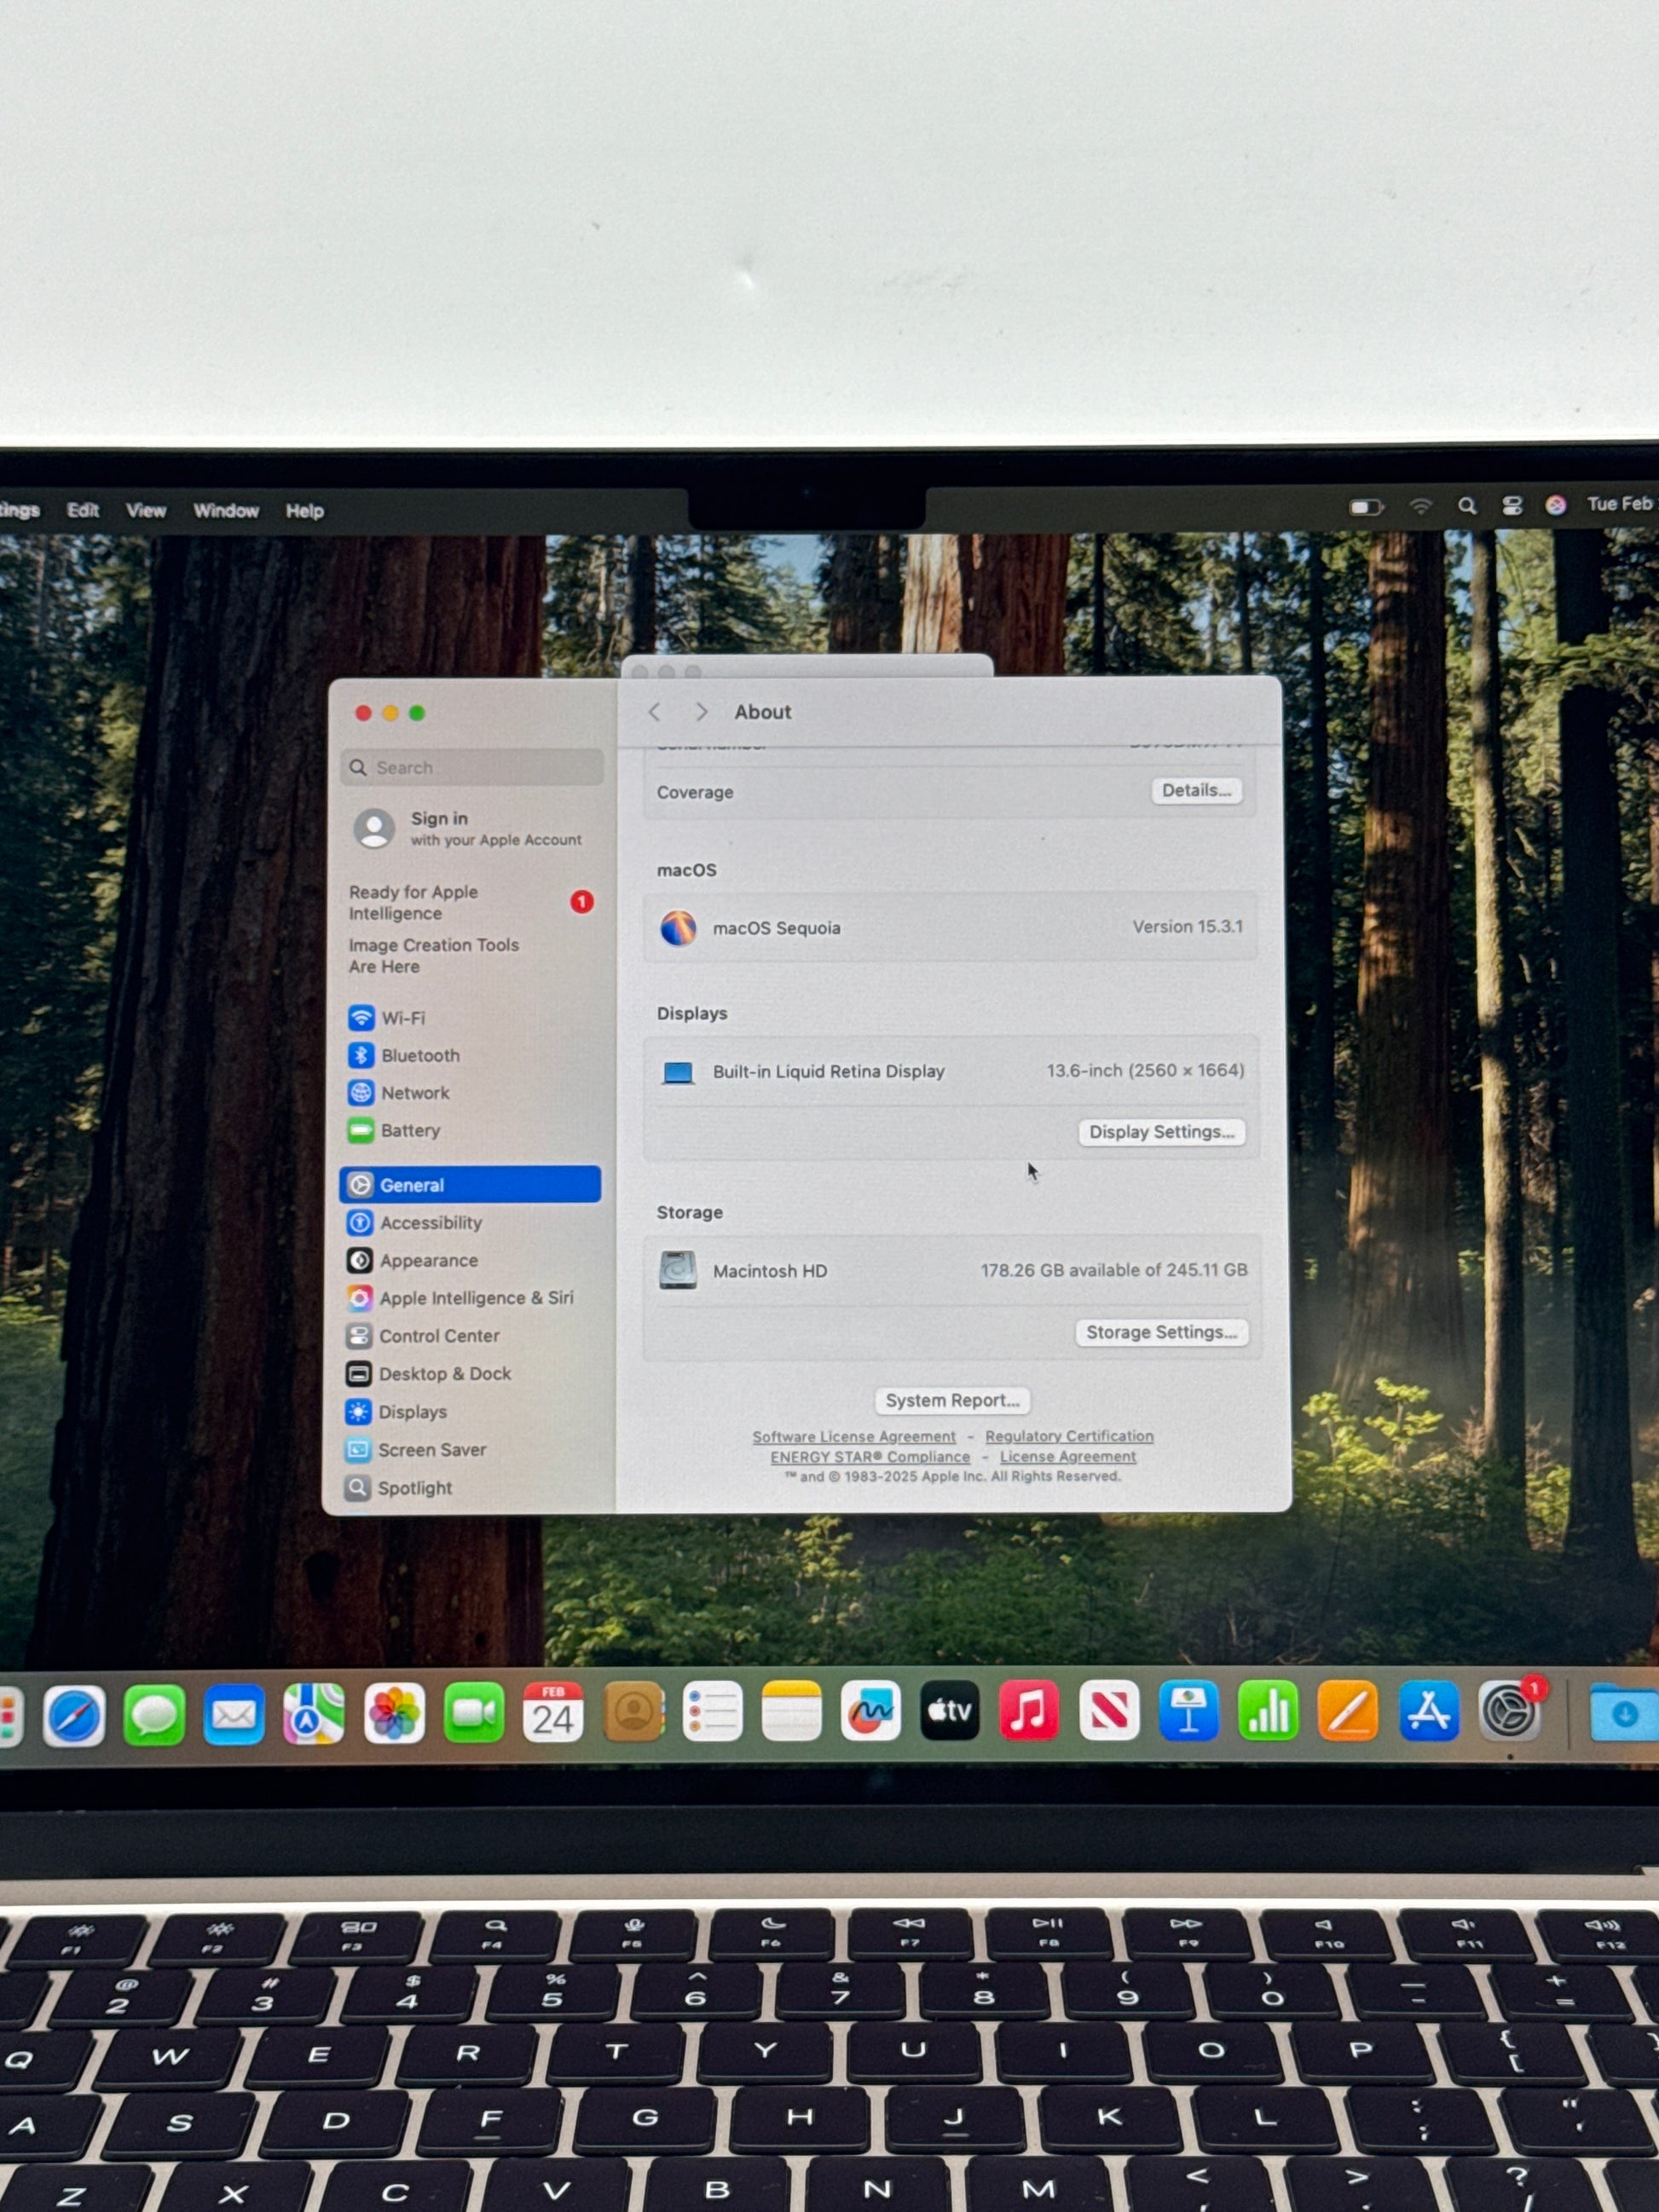Open Battery settings pane
Viewport: 1659px width, 2212px height.
coord(409,1131)
